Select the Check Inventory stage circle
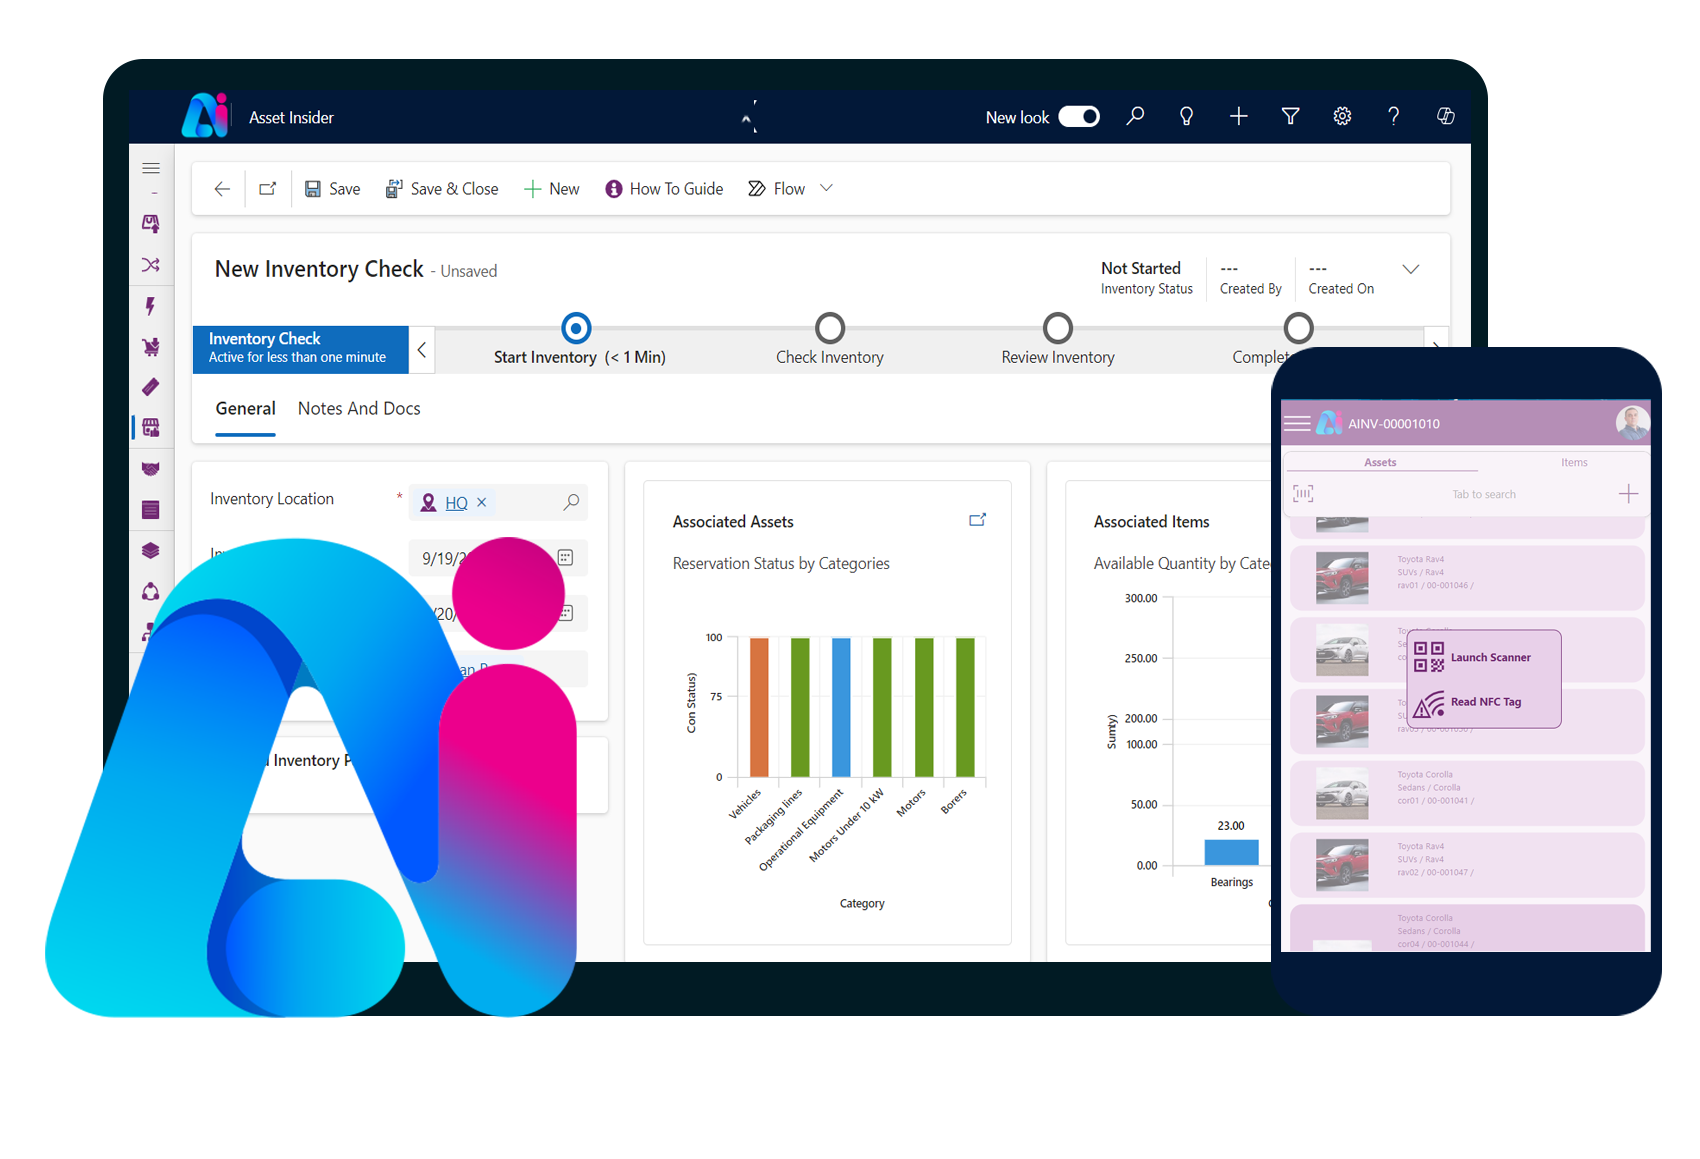 point(830,328)
